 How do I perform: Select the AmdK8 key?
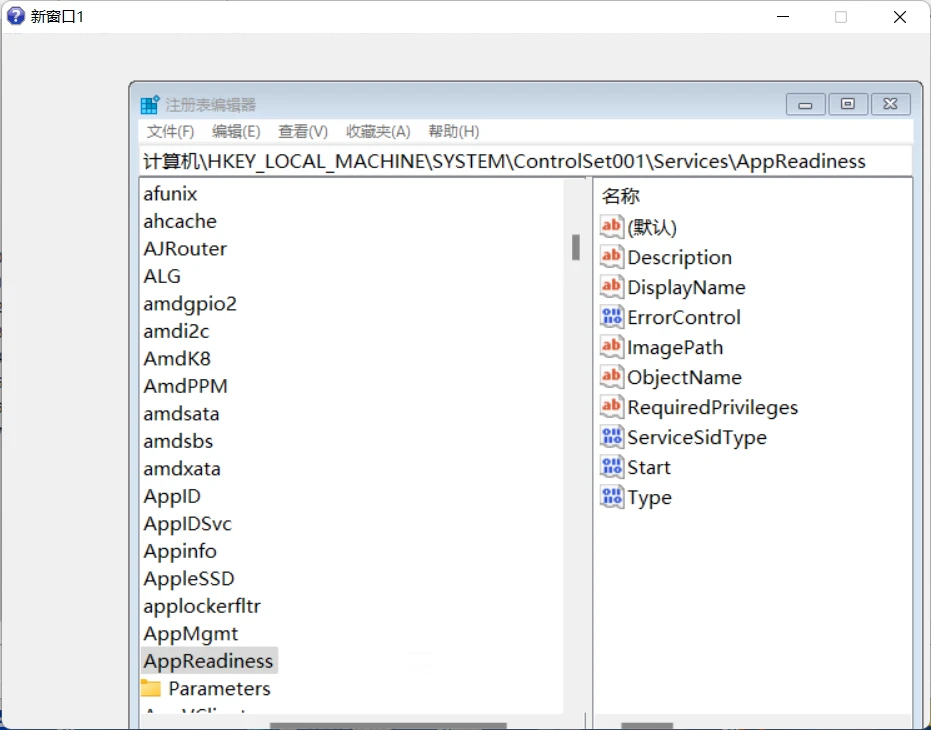177,359
